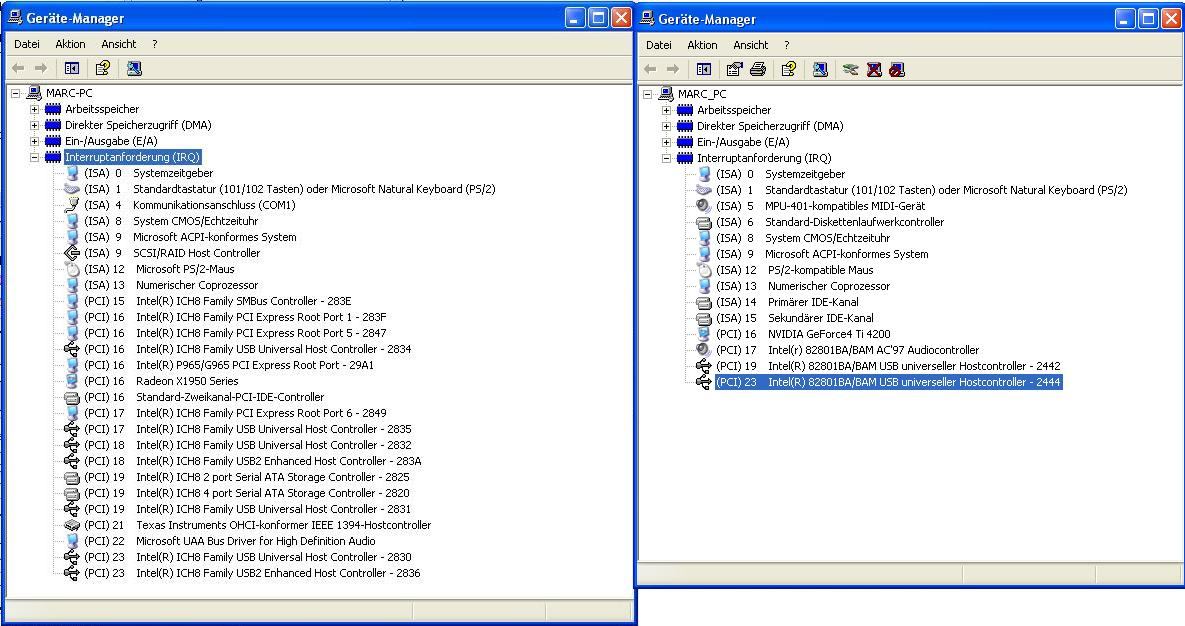Open the Ansicht menu in right window

[750, 45]
